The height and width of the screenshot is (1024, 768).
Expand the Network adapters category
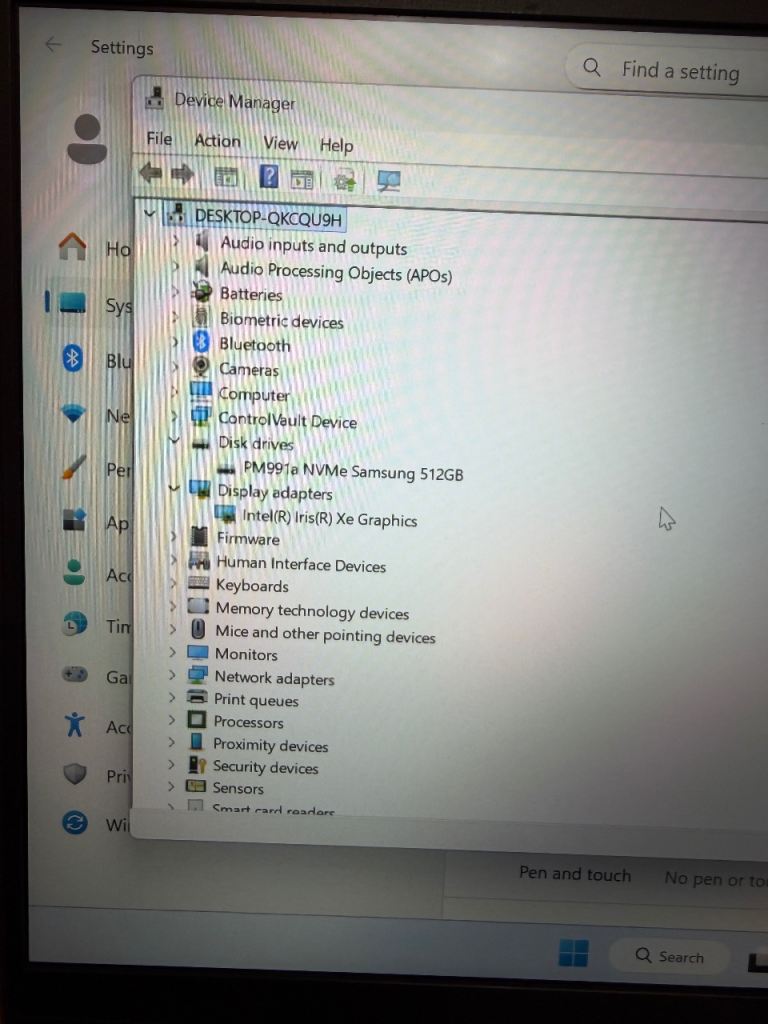pyautogui.click(x=173, y=675)
